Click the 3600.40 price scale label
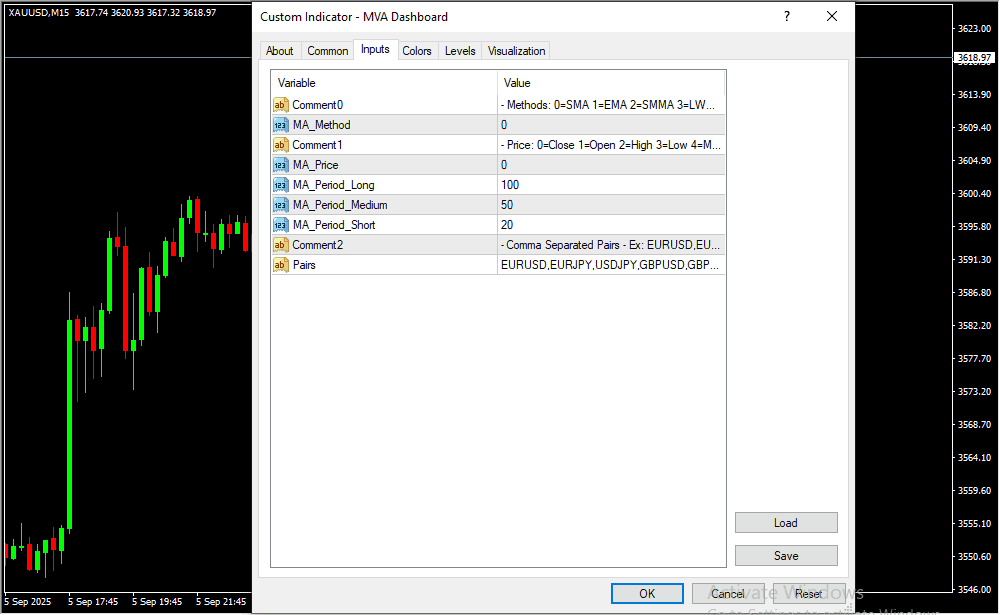1000x615 pixels. tap(974, 193)
